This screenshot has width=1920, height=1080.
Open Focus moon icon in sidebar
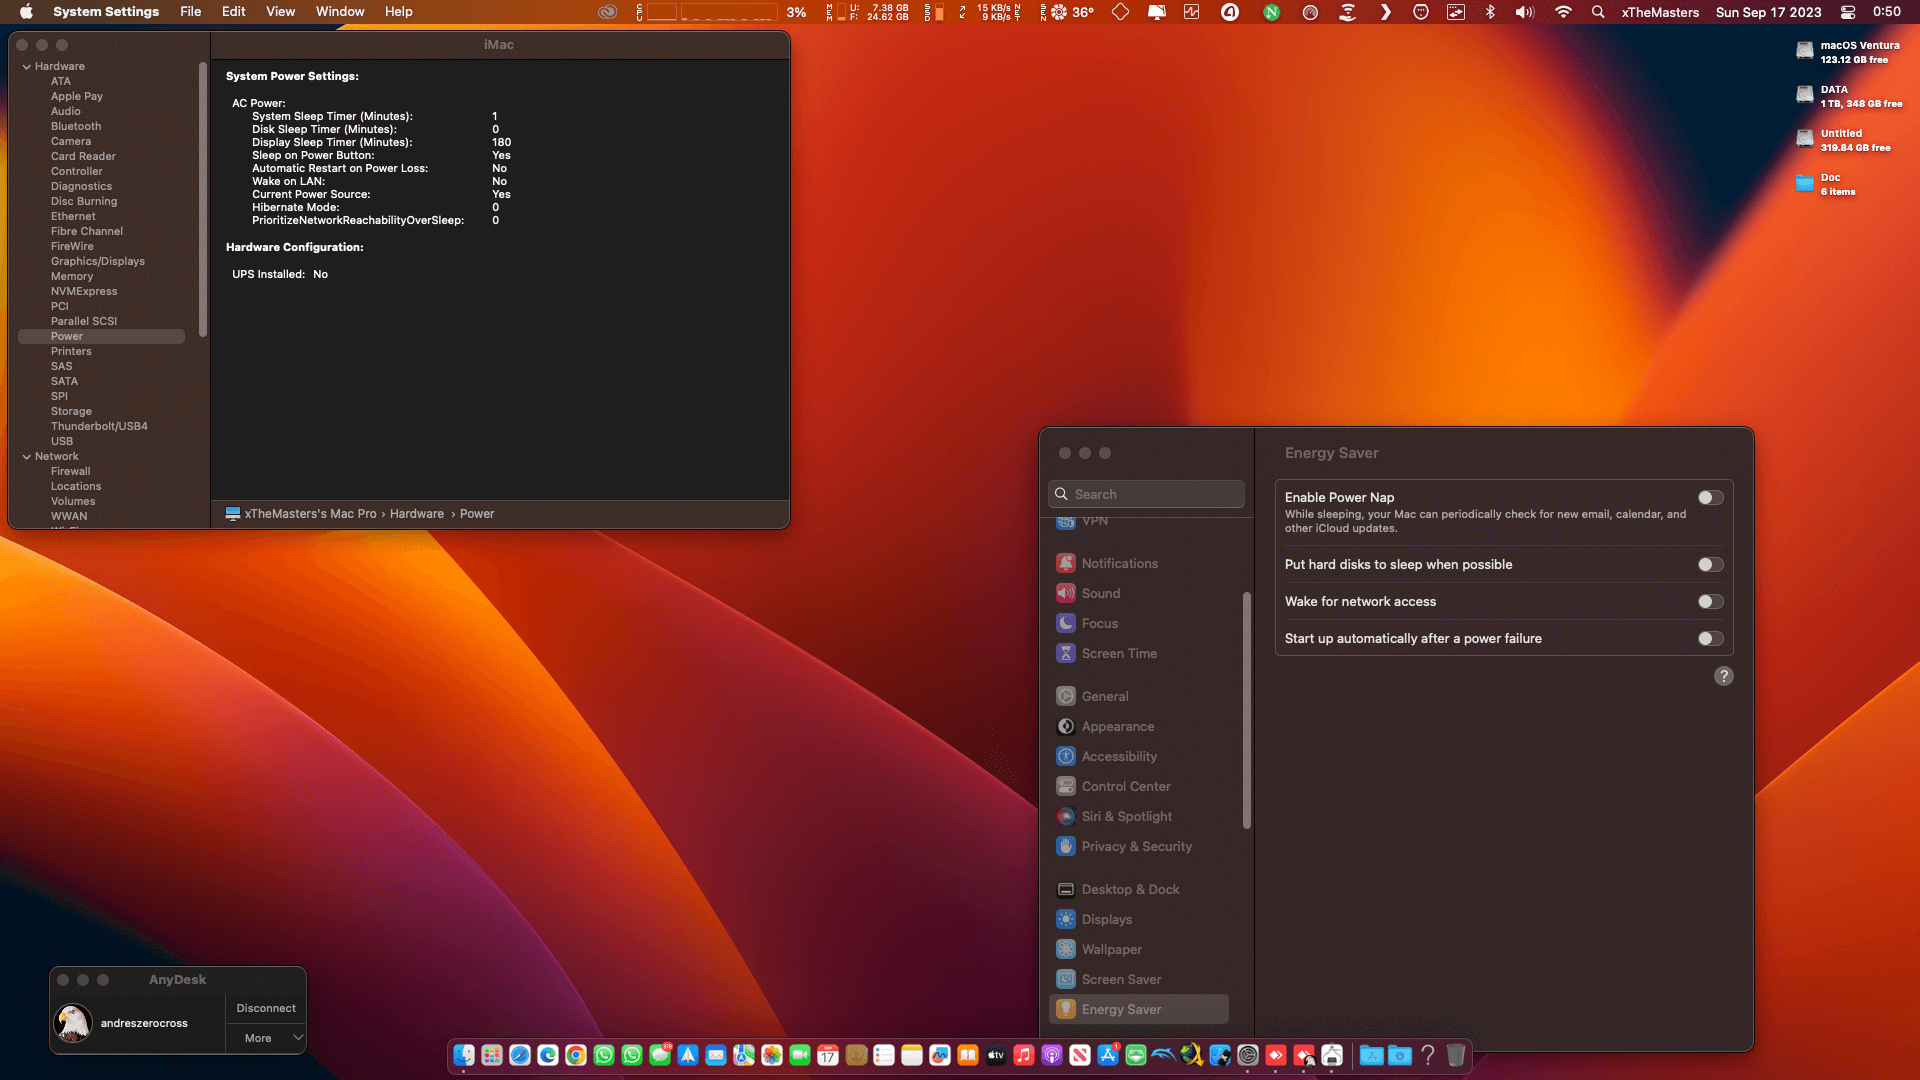tap(1066, 623)
